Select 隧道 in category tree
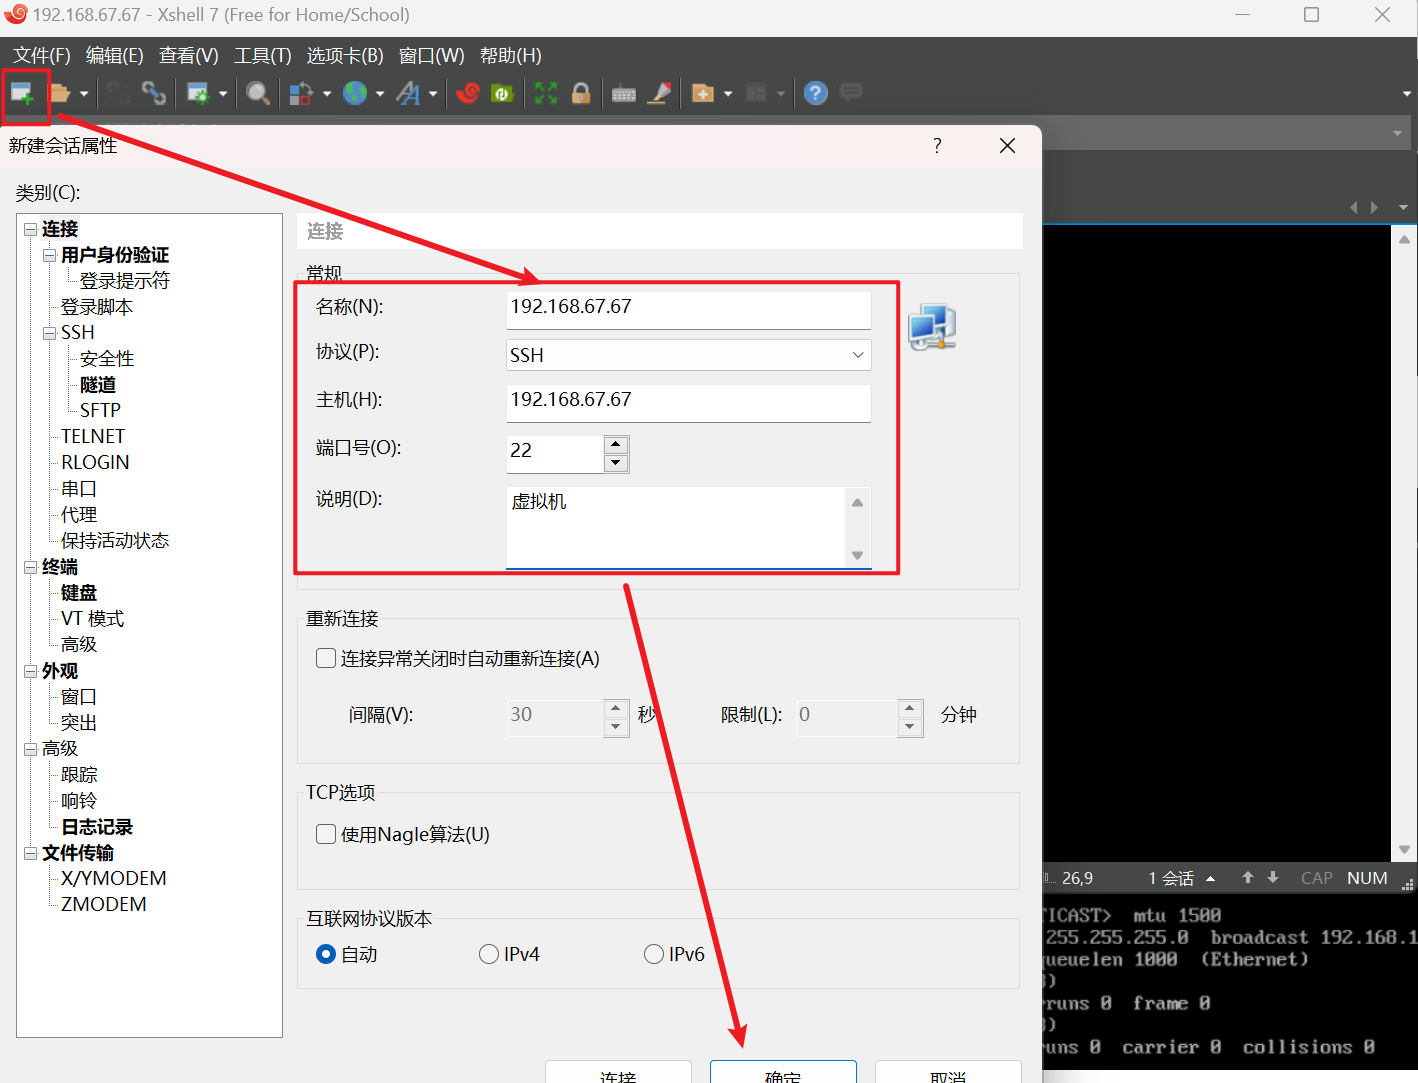 98,385
